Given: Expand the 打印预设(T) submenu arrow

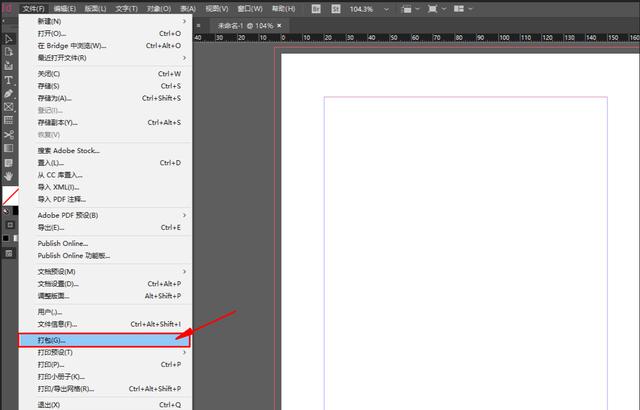Looking at the screenshot, I should (x=184, y=352).
